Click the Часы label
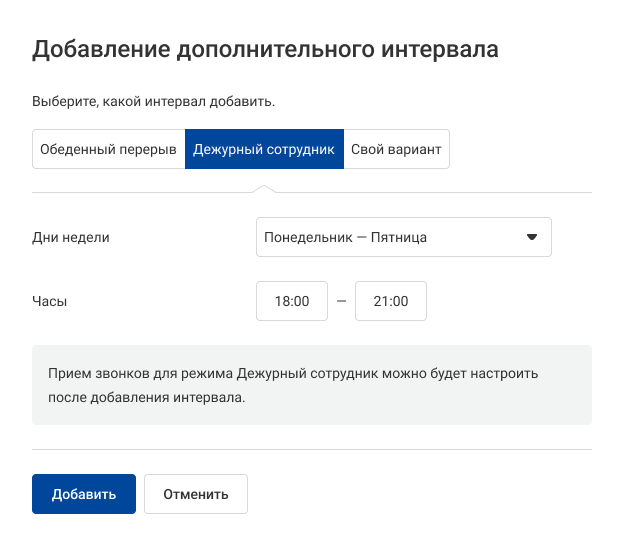This screenshot has height=547, width=624. coord(50,301)
